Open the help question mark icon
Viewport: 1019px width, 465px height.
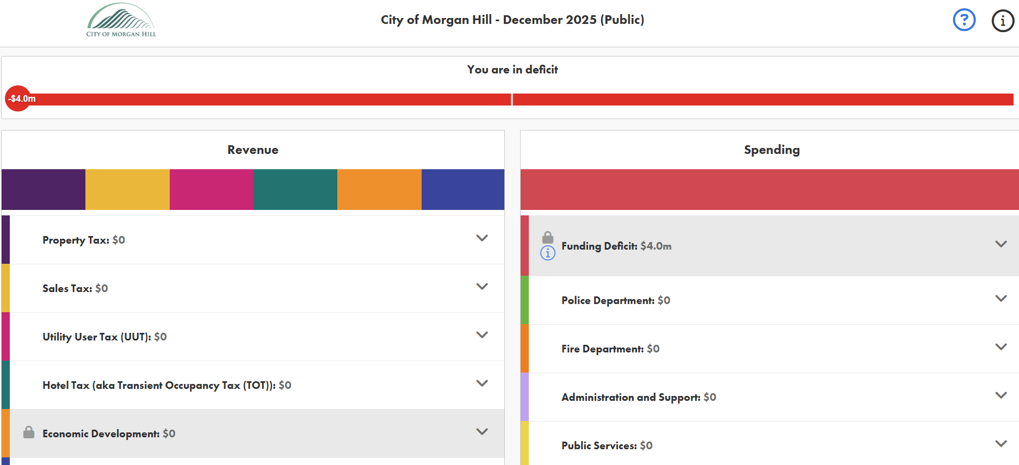click(963, 20)
